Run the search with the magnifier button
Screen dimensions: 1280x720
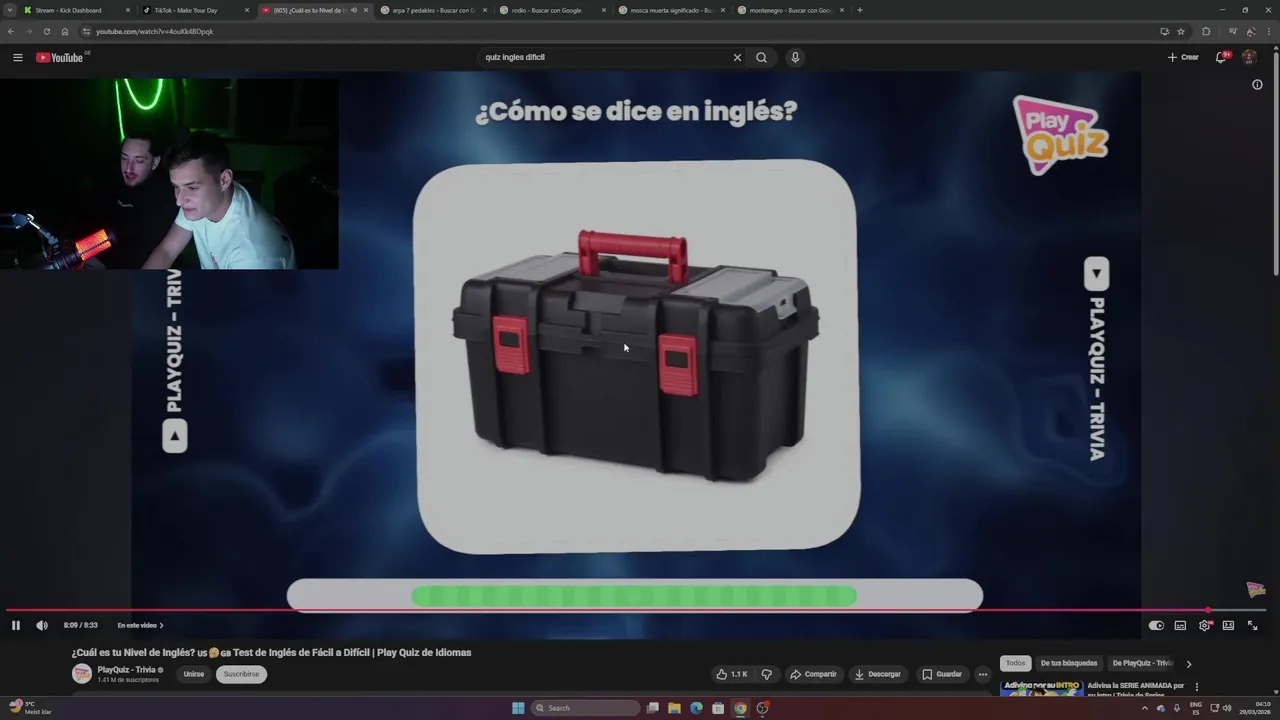point(761,57)
